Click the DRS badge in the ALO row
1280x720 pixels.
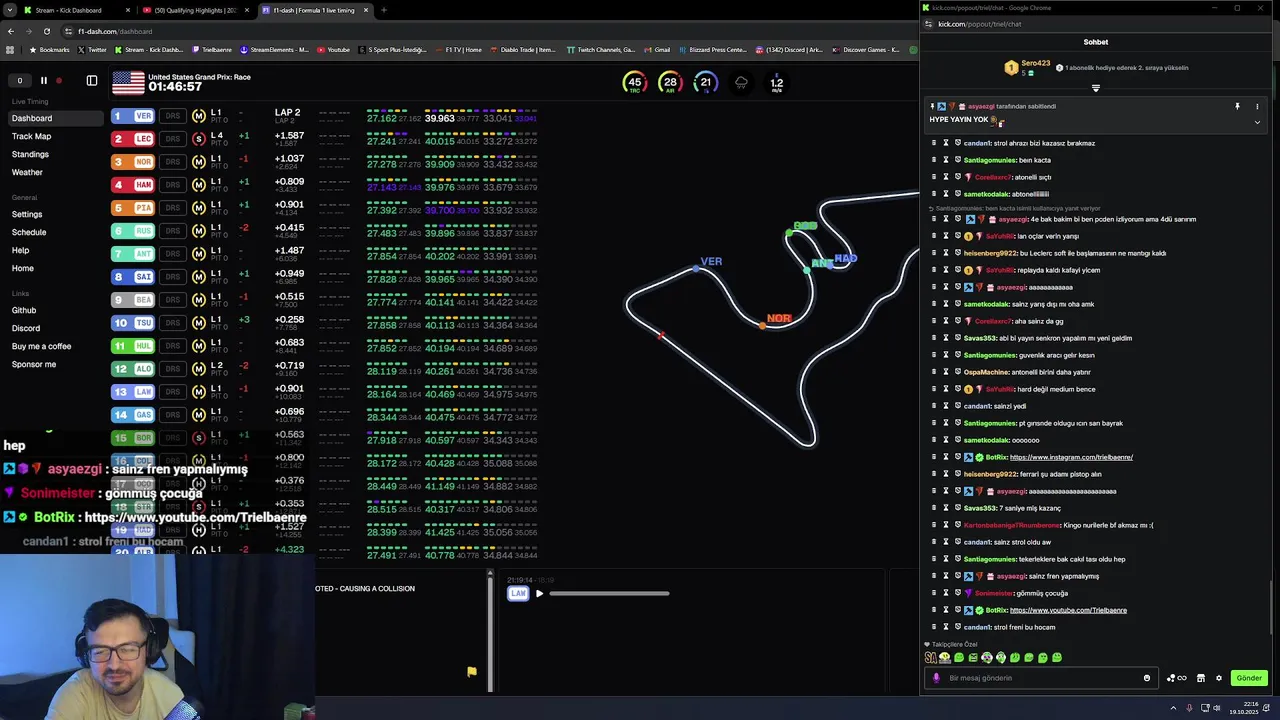click(x=173, y=369)
